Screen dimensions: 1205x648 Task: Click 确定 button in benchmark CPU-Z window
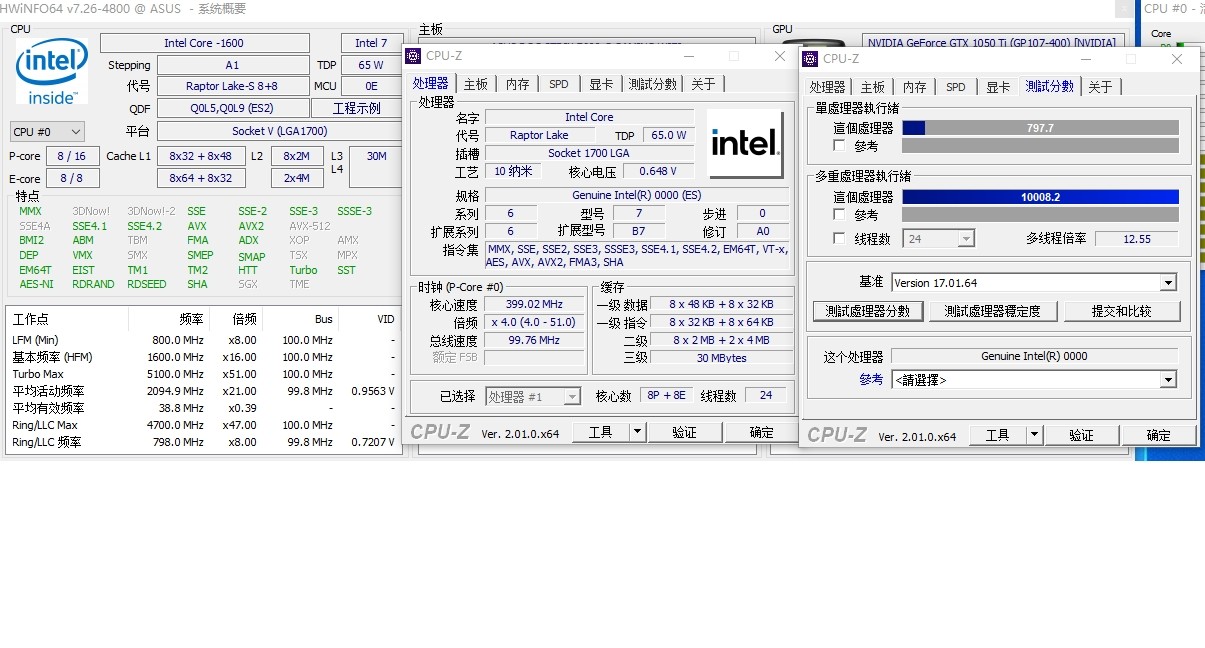click(1158, 435)
